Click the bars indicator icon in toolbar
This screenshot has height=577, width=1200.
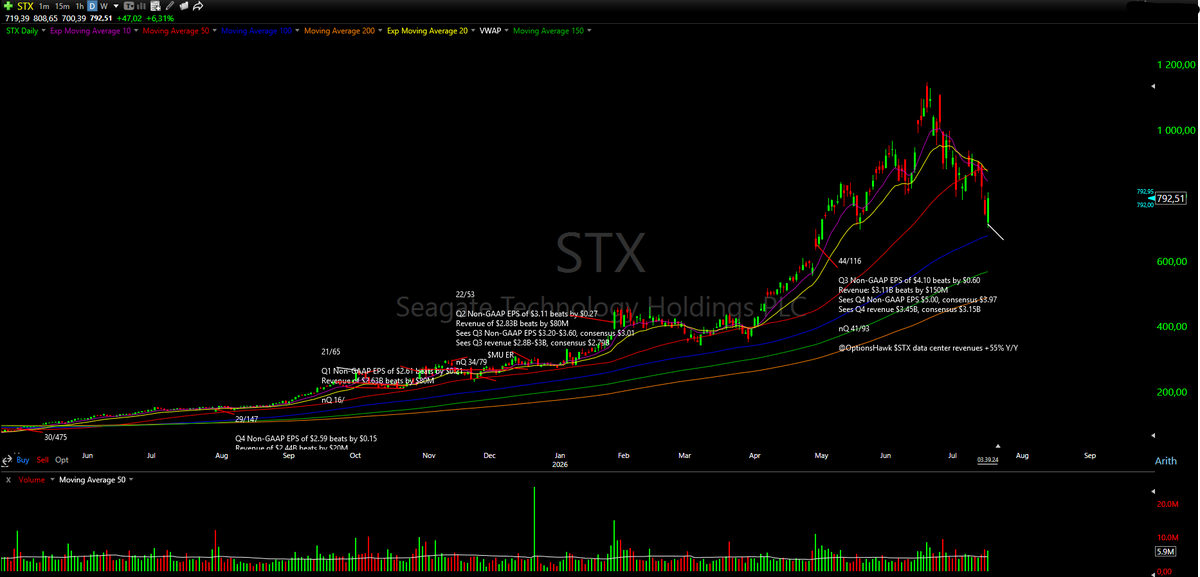click(141, 6)
